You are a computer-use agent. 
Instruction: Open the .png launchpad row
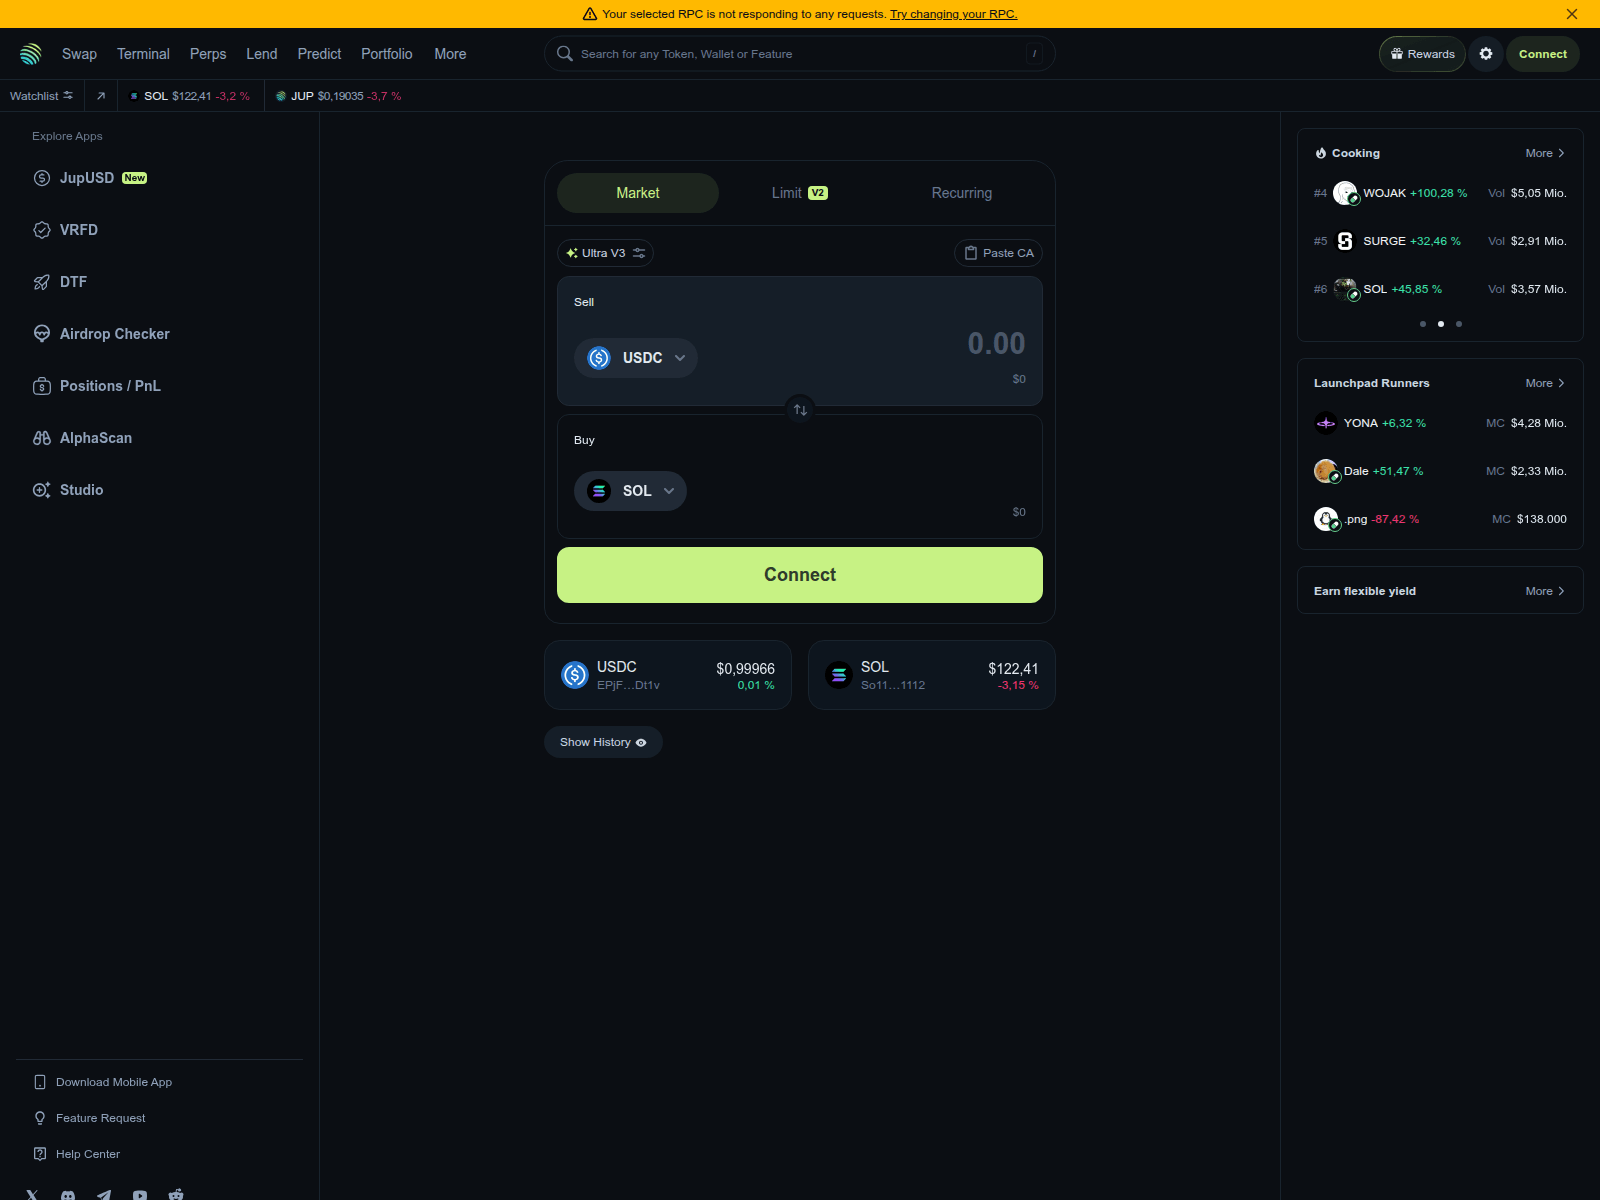click(x=1440, y=519)
